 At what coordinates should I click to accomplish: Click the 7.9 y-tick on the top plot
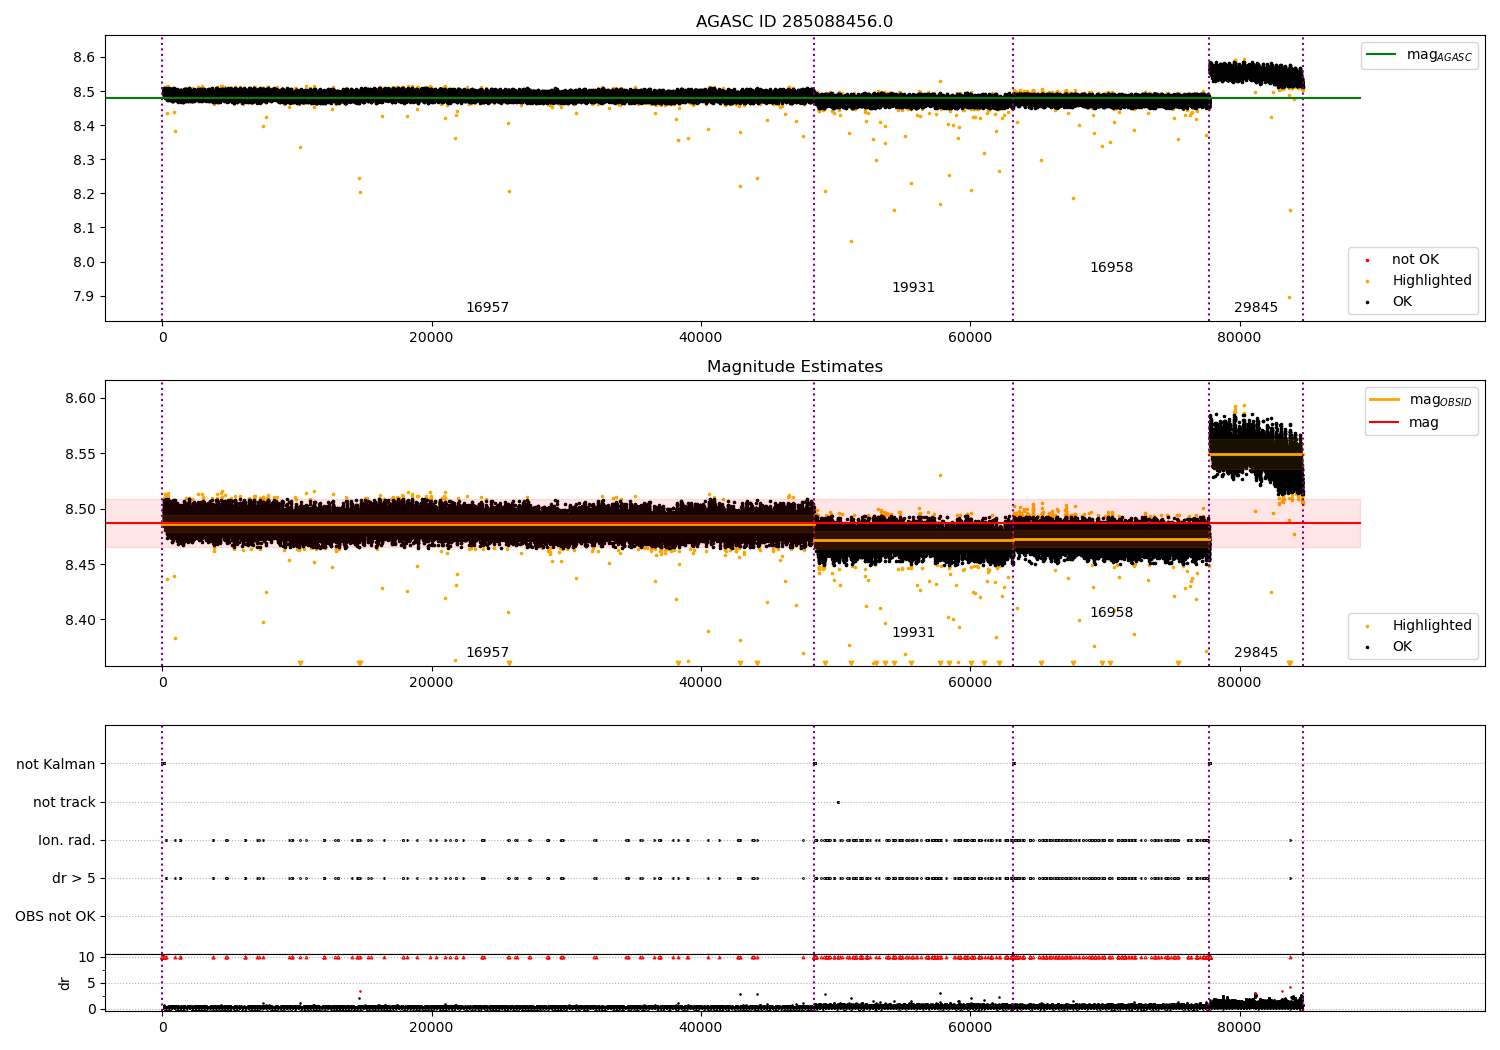pos(84,296)
